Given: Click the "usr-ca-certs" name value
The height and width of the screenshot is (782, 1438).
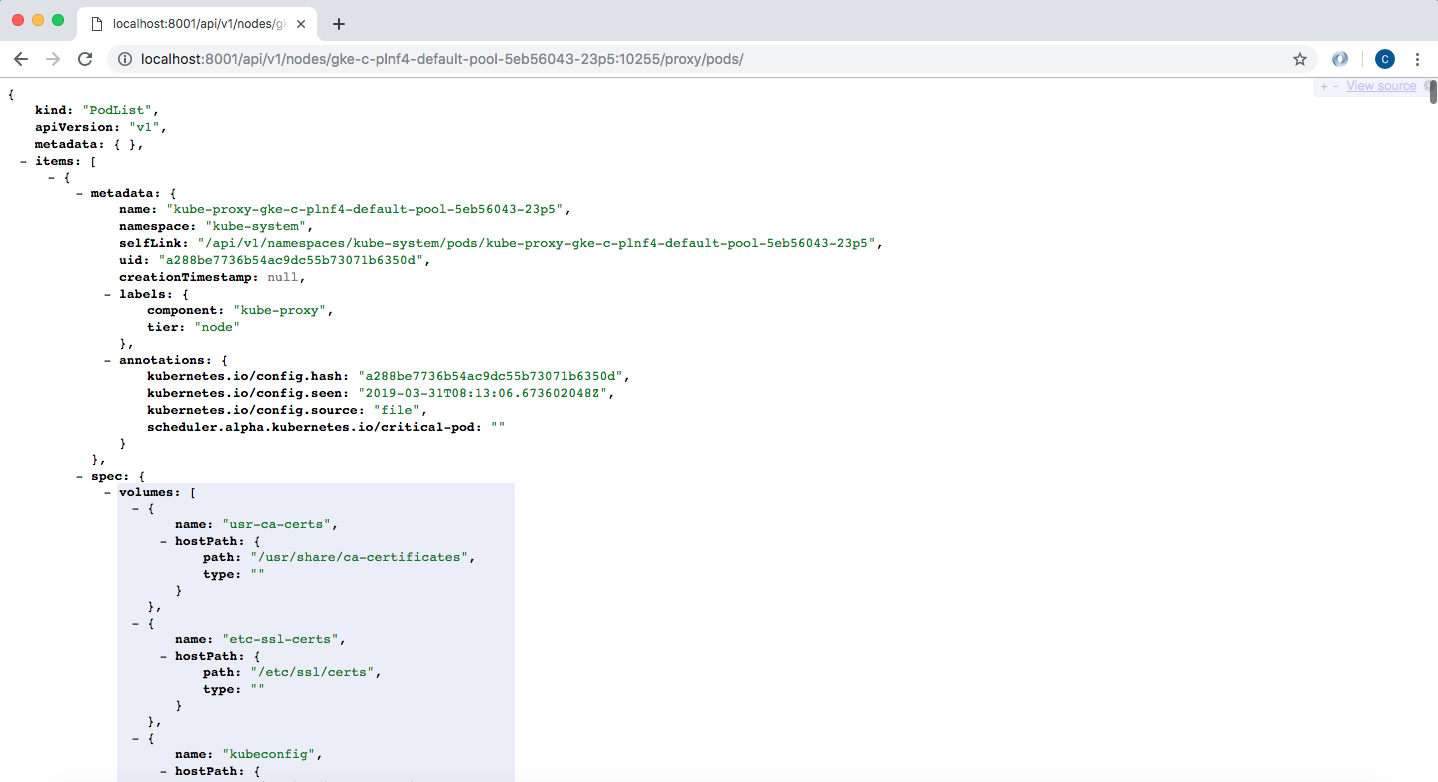Looking at the screenshot, I should click(x=276, y=524).
